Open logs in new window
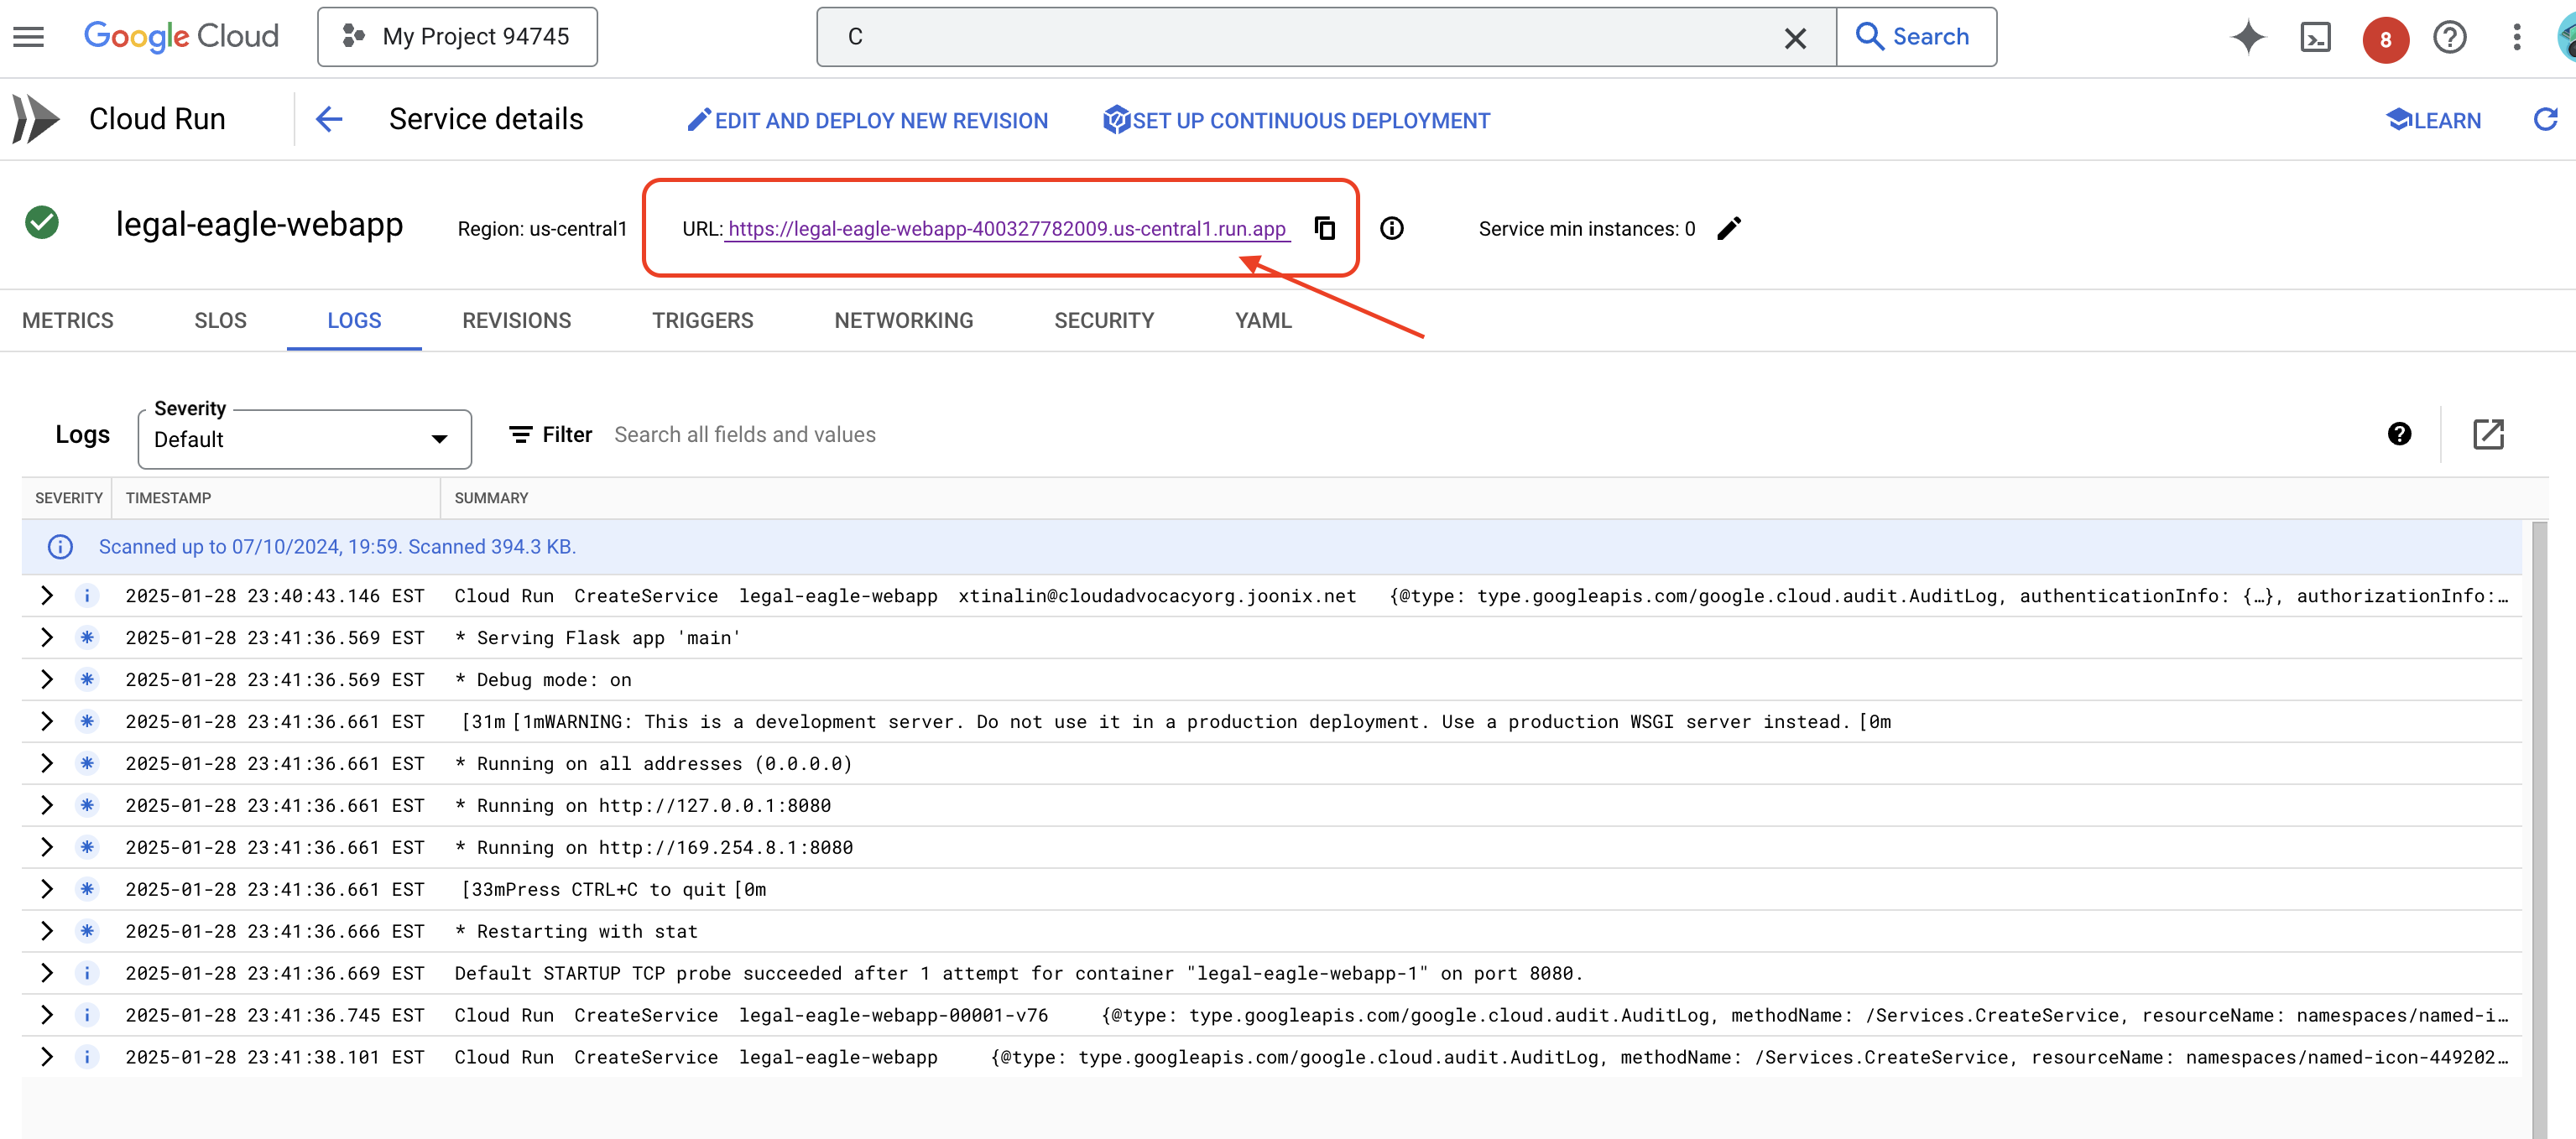 coord(2489,434)
